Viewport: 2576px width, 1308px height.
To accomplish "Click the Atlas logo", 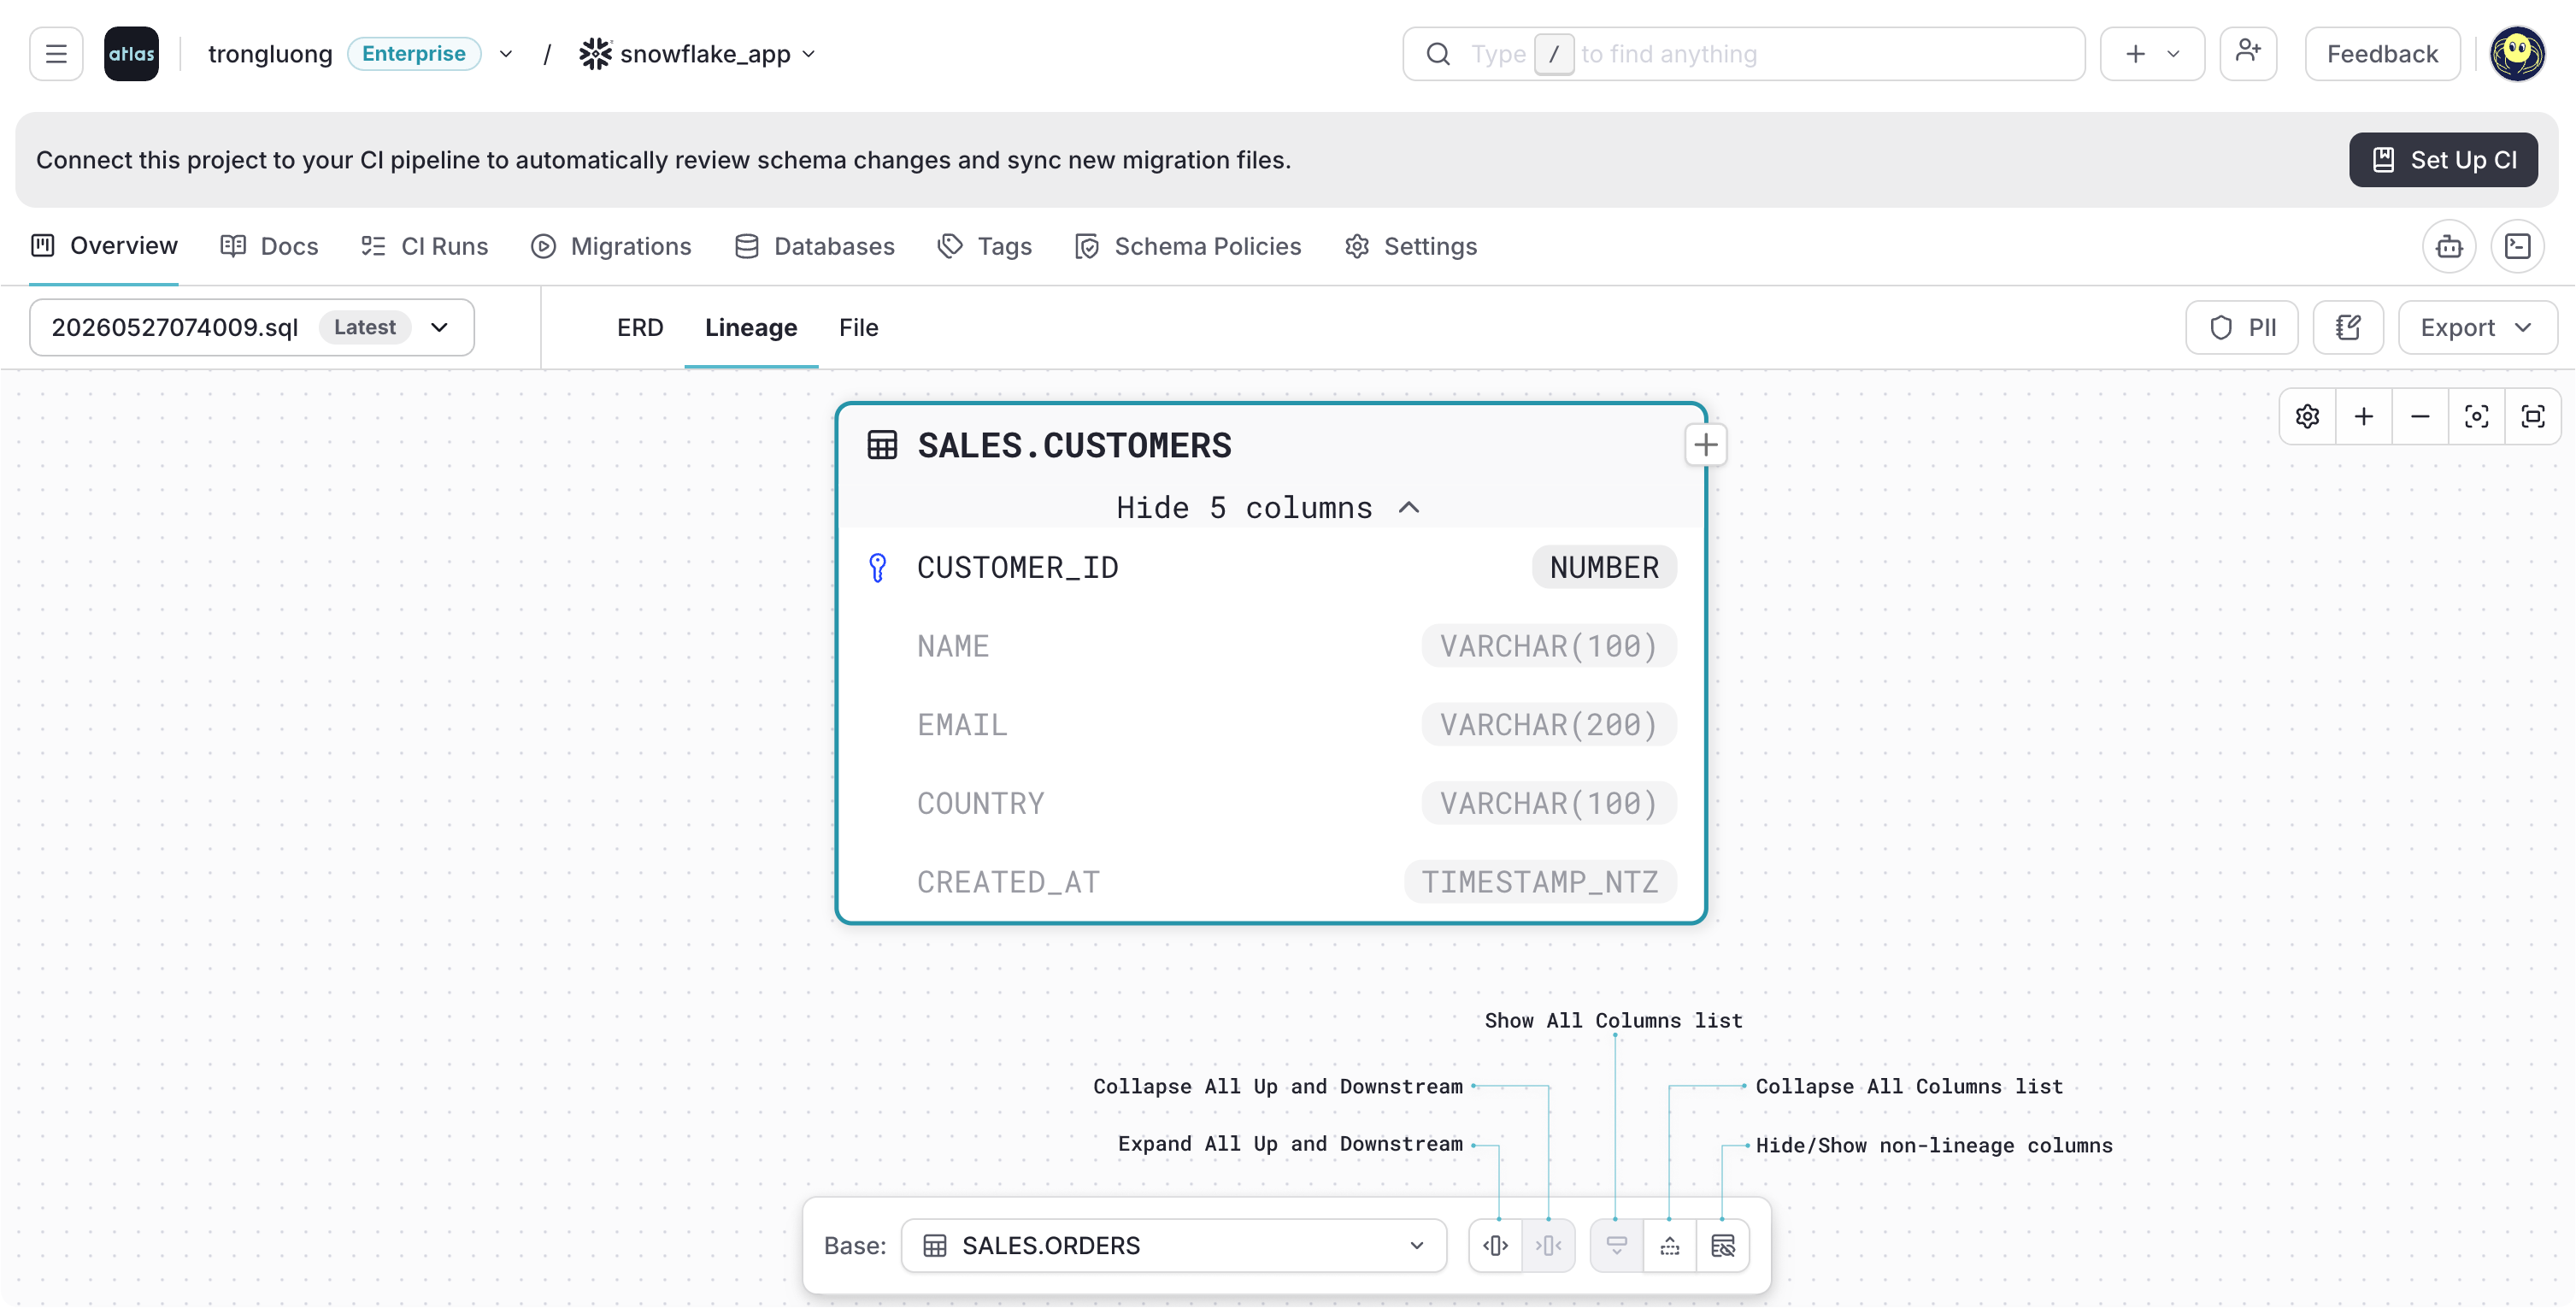I will click(131, 54).
